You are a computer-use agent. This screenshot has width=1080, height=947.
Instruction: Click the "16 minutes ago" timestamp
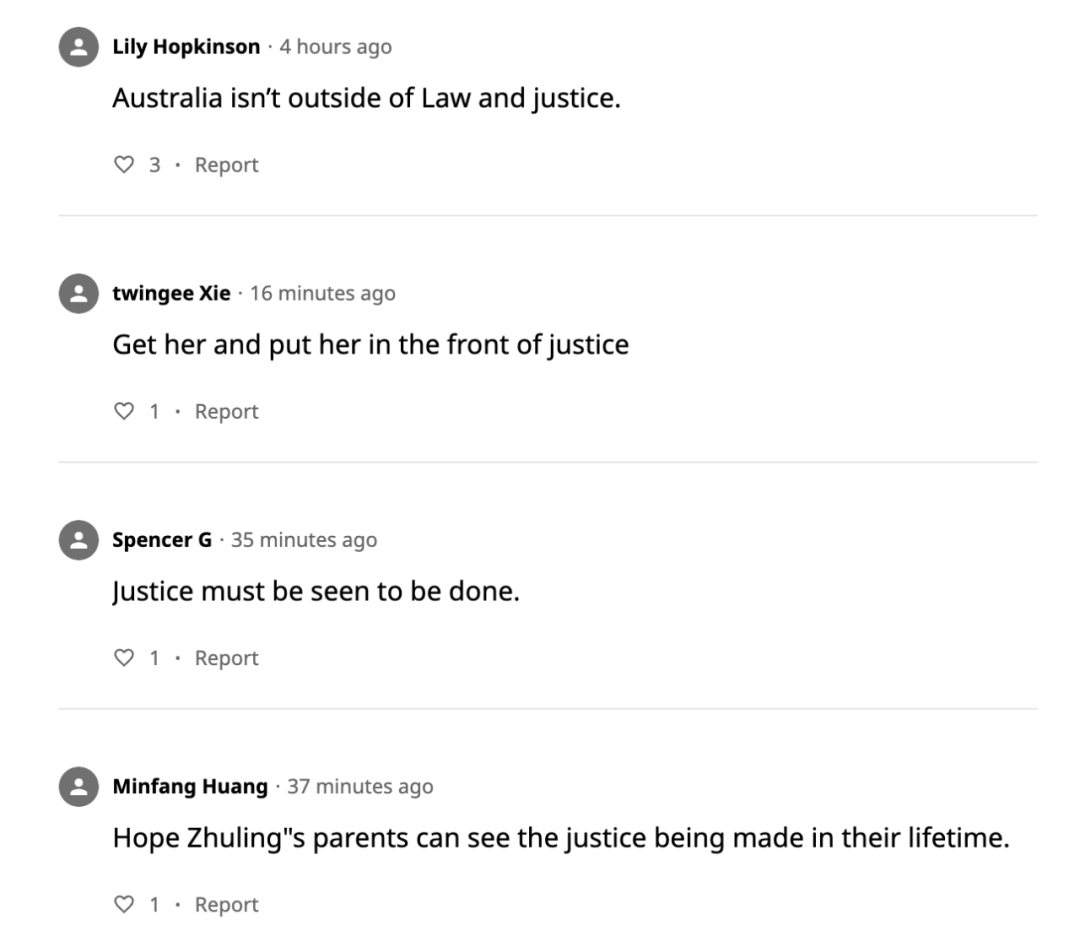[323, 294]
